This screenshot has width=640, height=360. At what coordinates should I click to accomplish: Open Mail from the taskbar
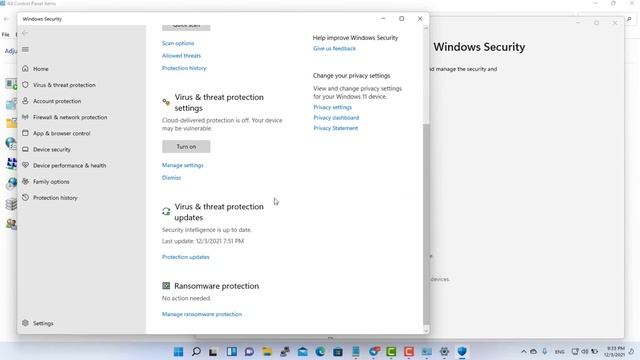(x=302, y=351)
